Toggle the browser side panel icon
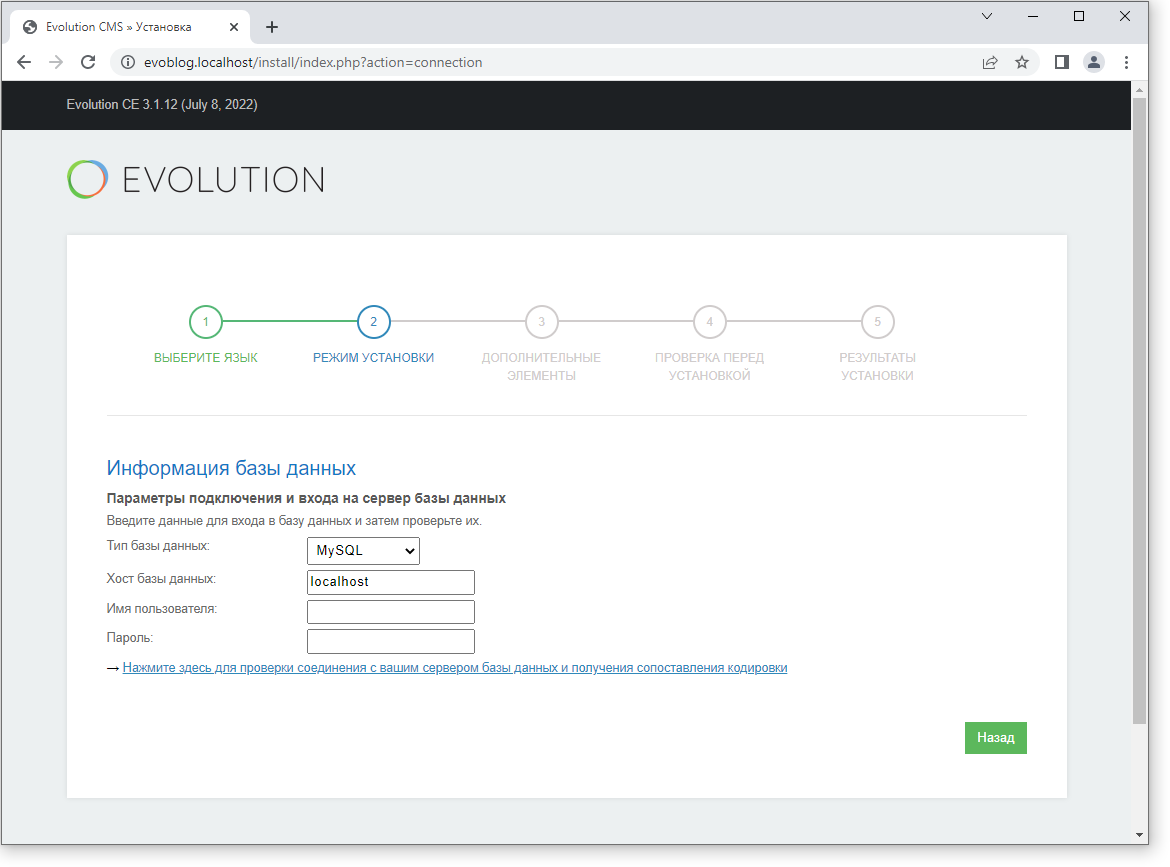Image resolution: width=1170 pixels, height=867 pixels. tap(1062, 62)
